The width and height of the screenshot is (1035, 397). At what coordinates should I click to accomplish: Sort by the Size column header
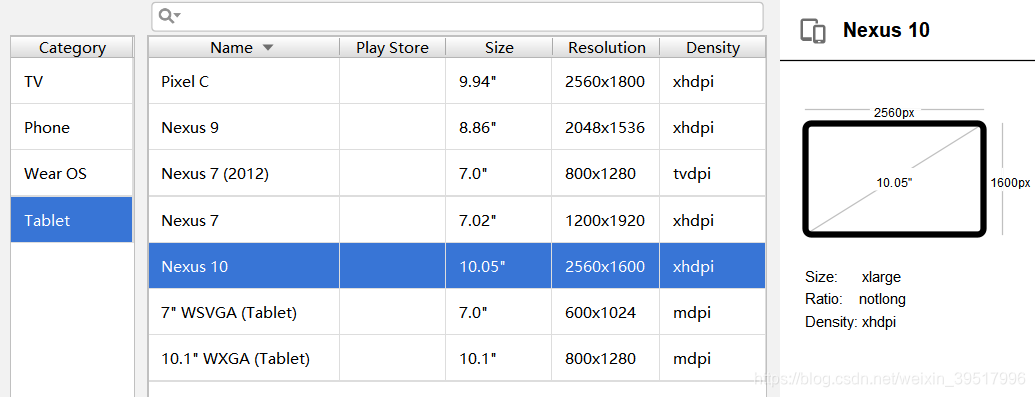coord(499,48)
